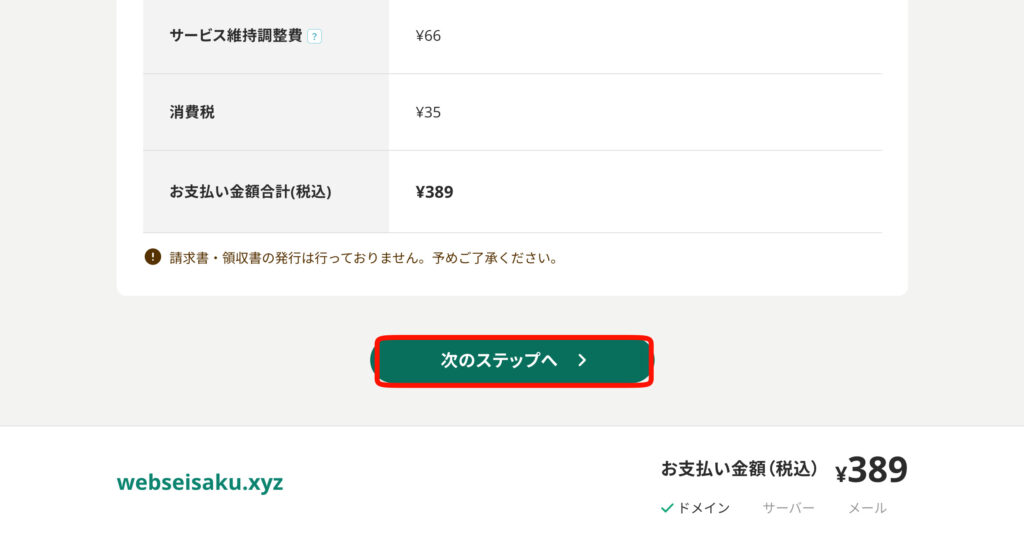Select the メール step label
The height and width of the screenshot is (538, 1024).
pos(867,508)
